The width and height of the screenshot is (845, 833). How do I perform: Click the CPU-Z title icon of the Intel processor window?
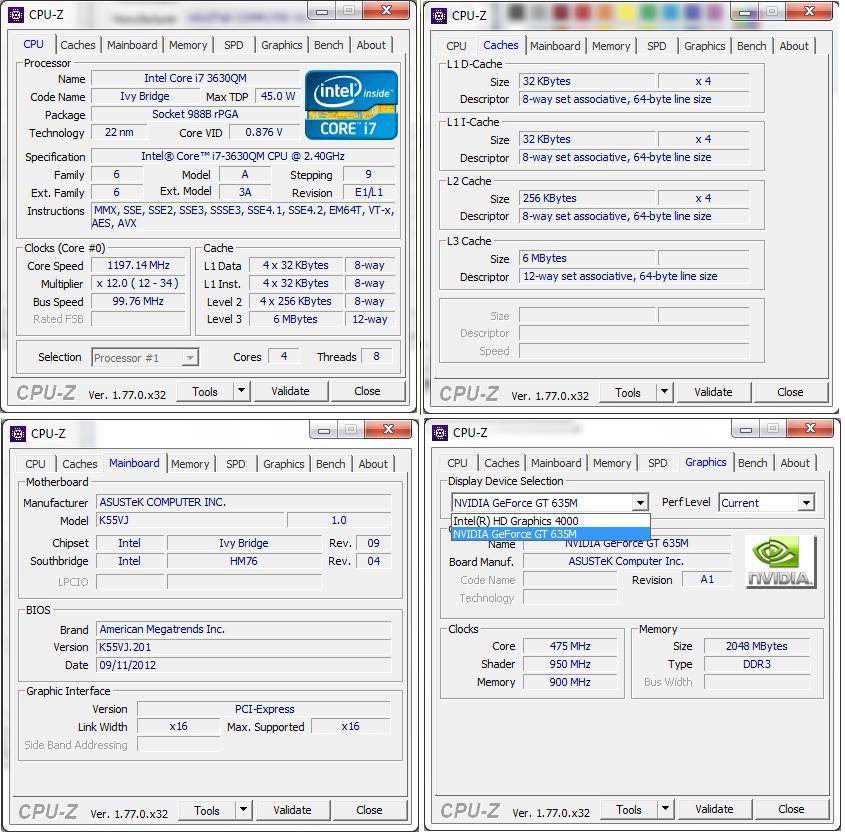tap(15, 14)
